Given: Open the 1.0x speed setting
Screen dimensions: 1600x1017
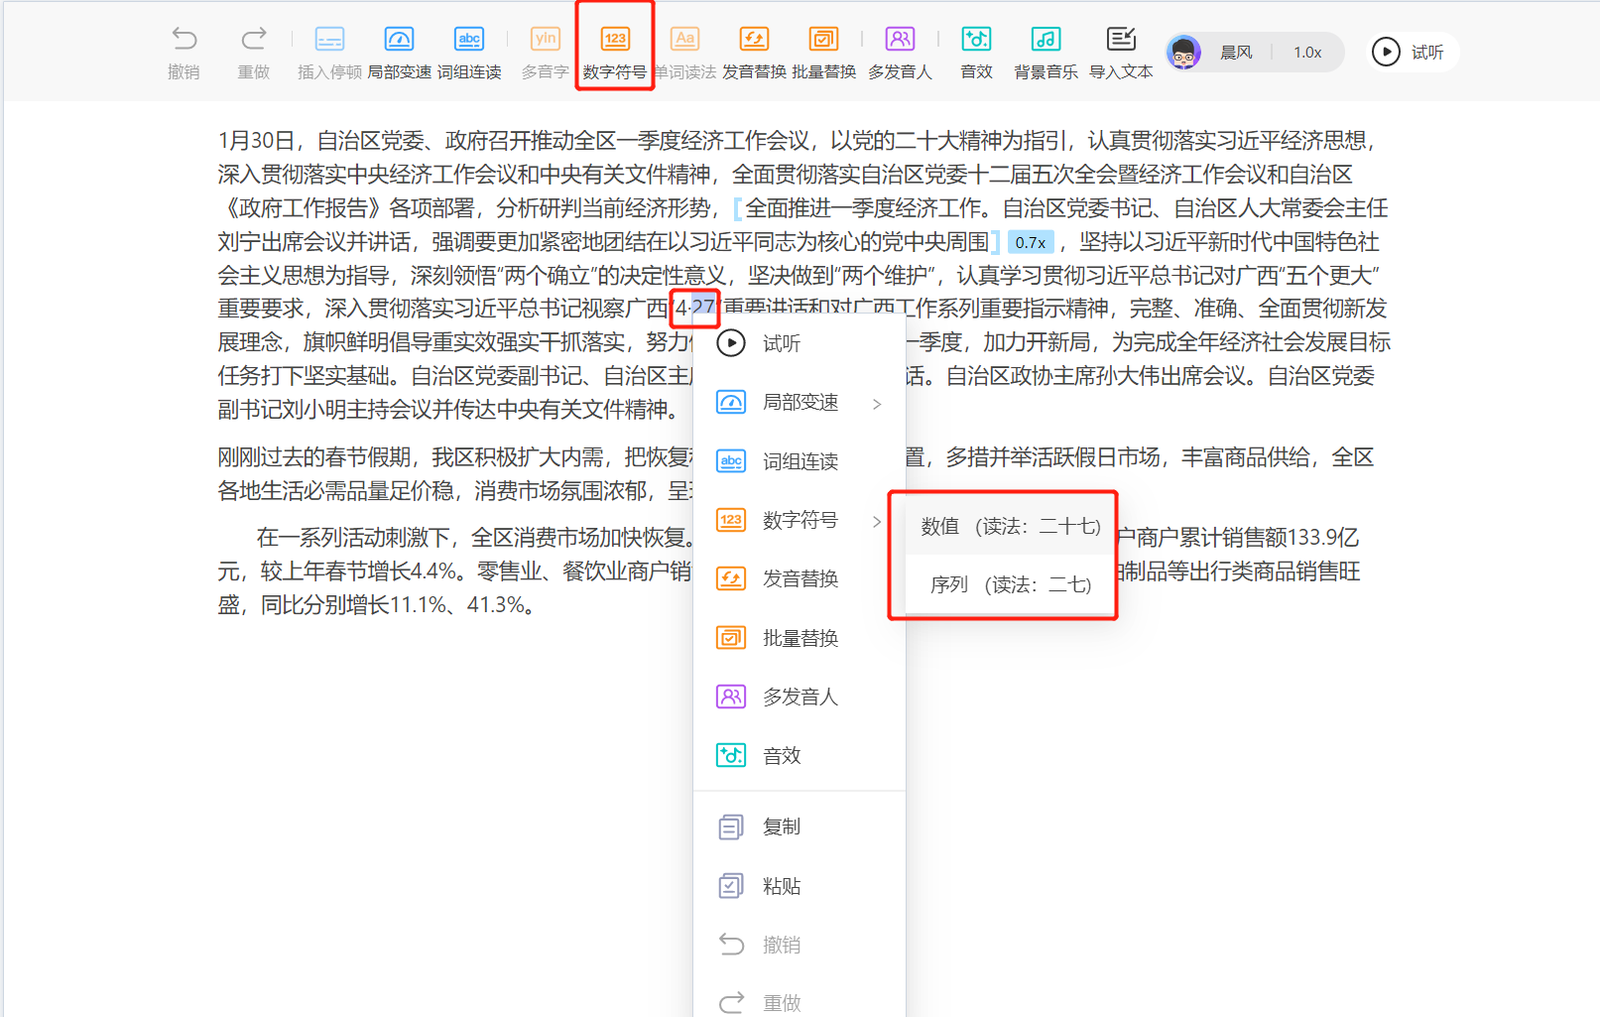Looking at the screenshot, I should (1307, 52).
